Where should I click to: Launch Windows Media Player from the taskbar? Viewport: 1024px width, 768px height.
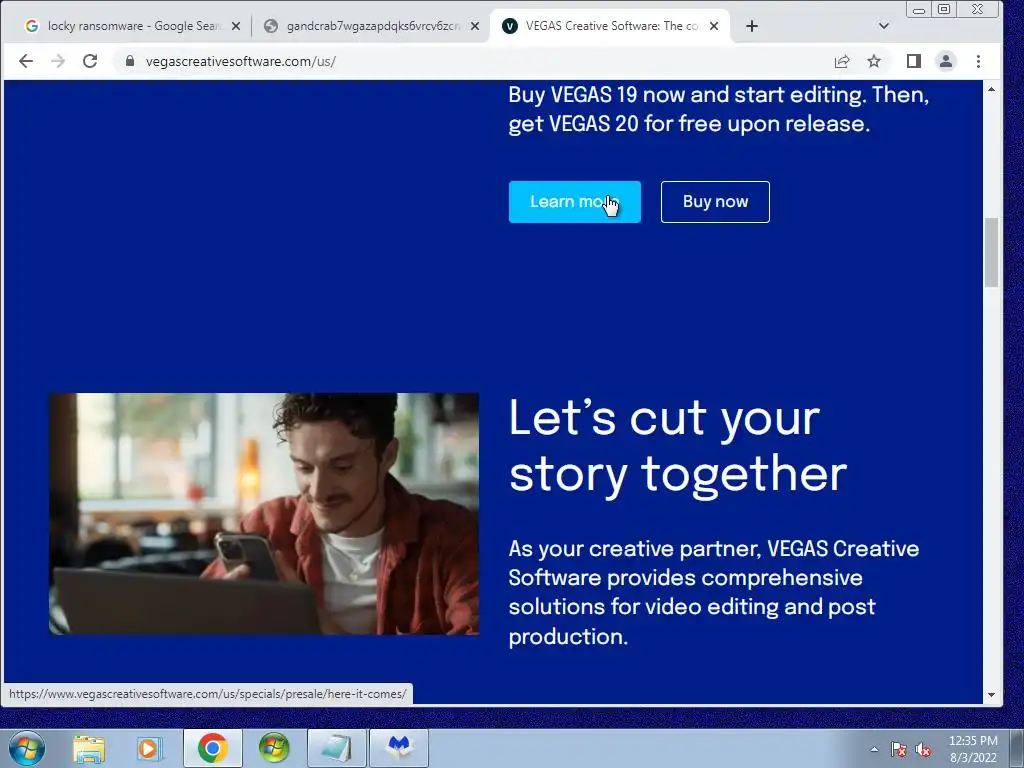tap(150, 748)
